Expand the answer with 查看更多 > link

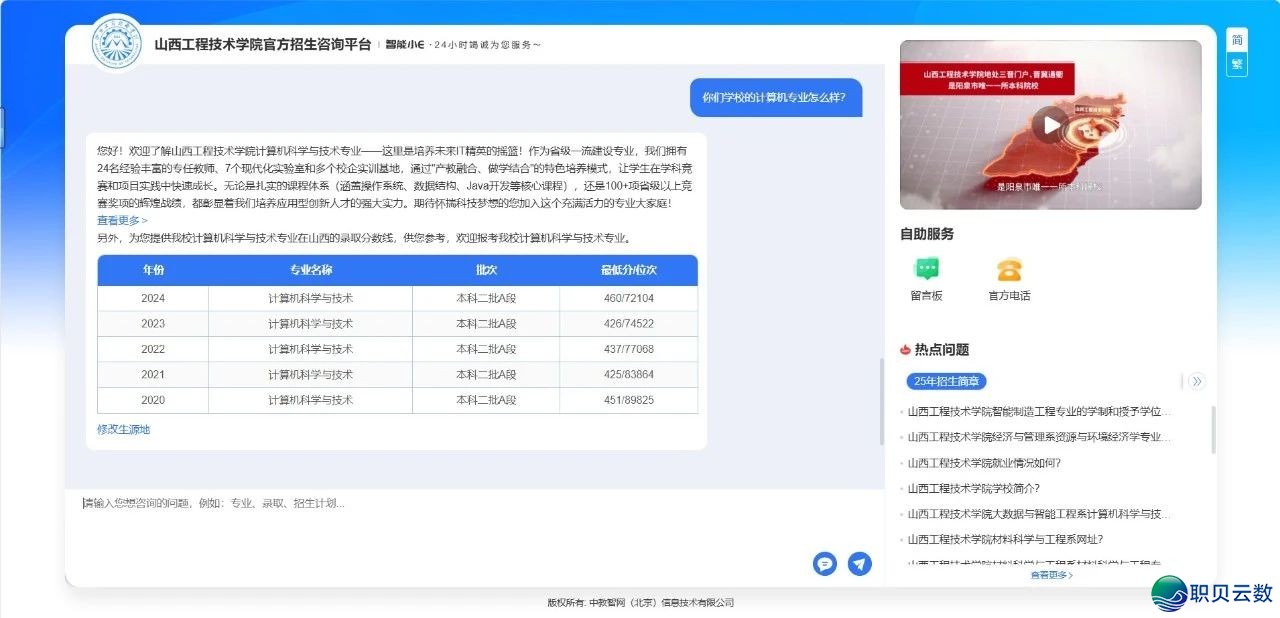pyautogui.click(x=122, y=220)
